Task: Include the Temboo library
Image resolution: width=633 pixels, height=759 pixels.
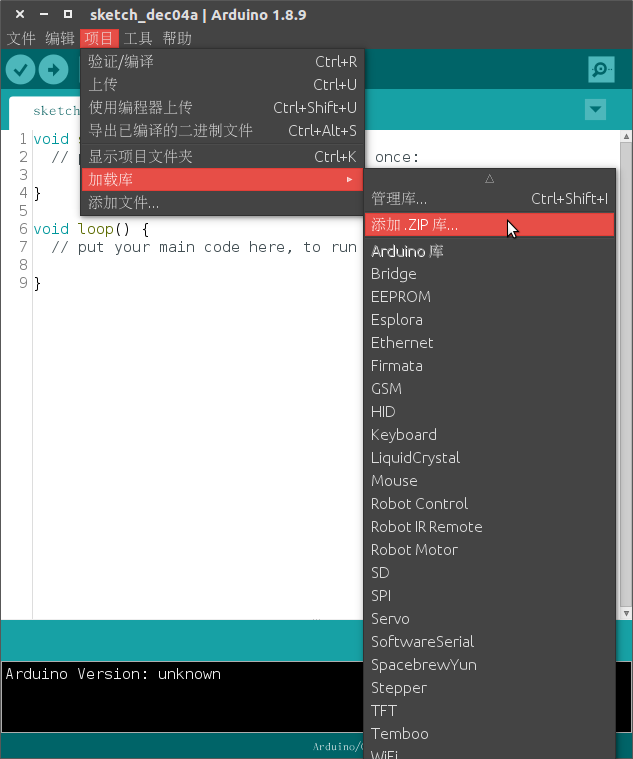Action: [x=489, y=734]
